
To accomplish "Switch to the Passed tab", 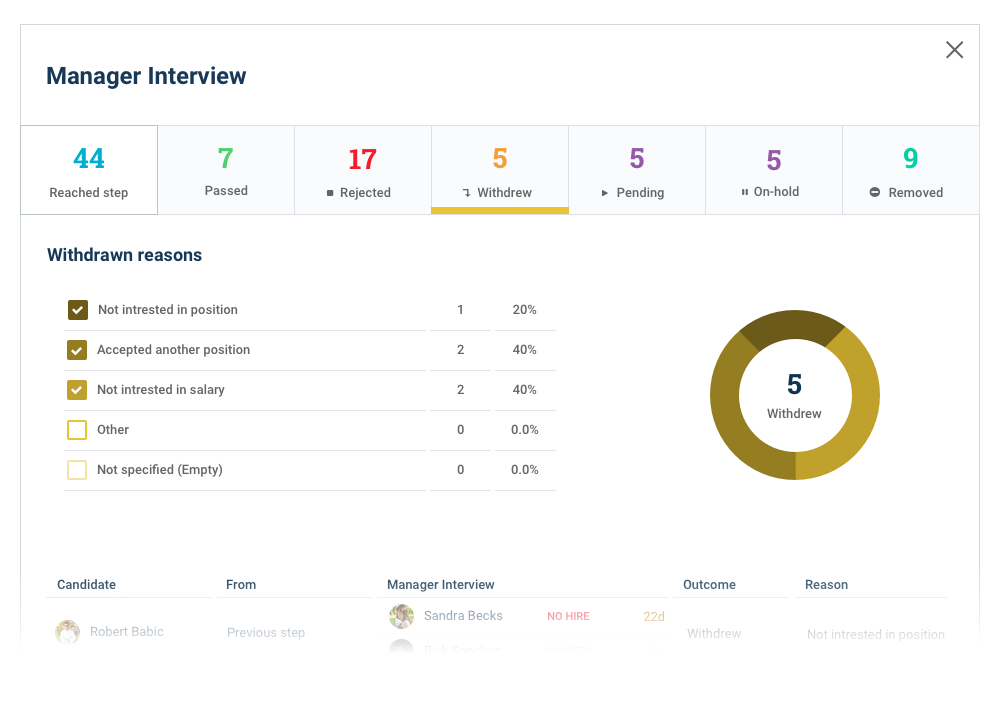I will coord(226,170).
